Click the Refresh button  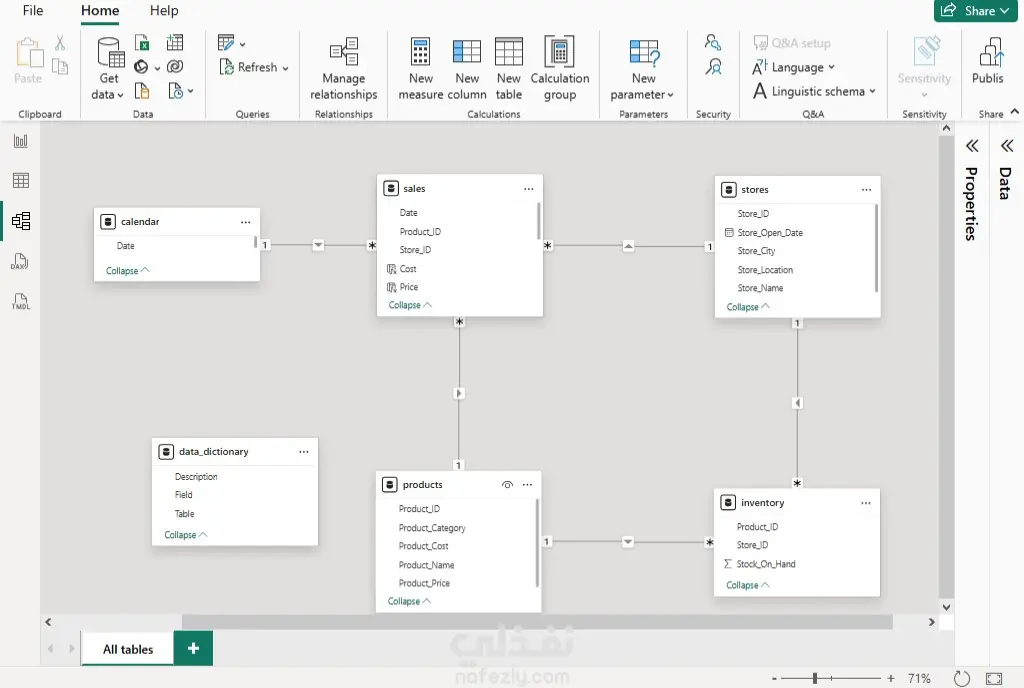tap(248, 67)
